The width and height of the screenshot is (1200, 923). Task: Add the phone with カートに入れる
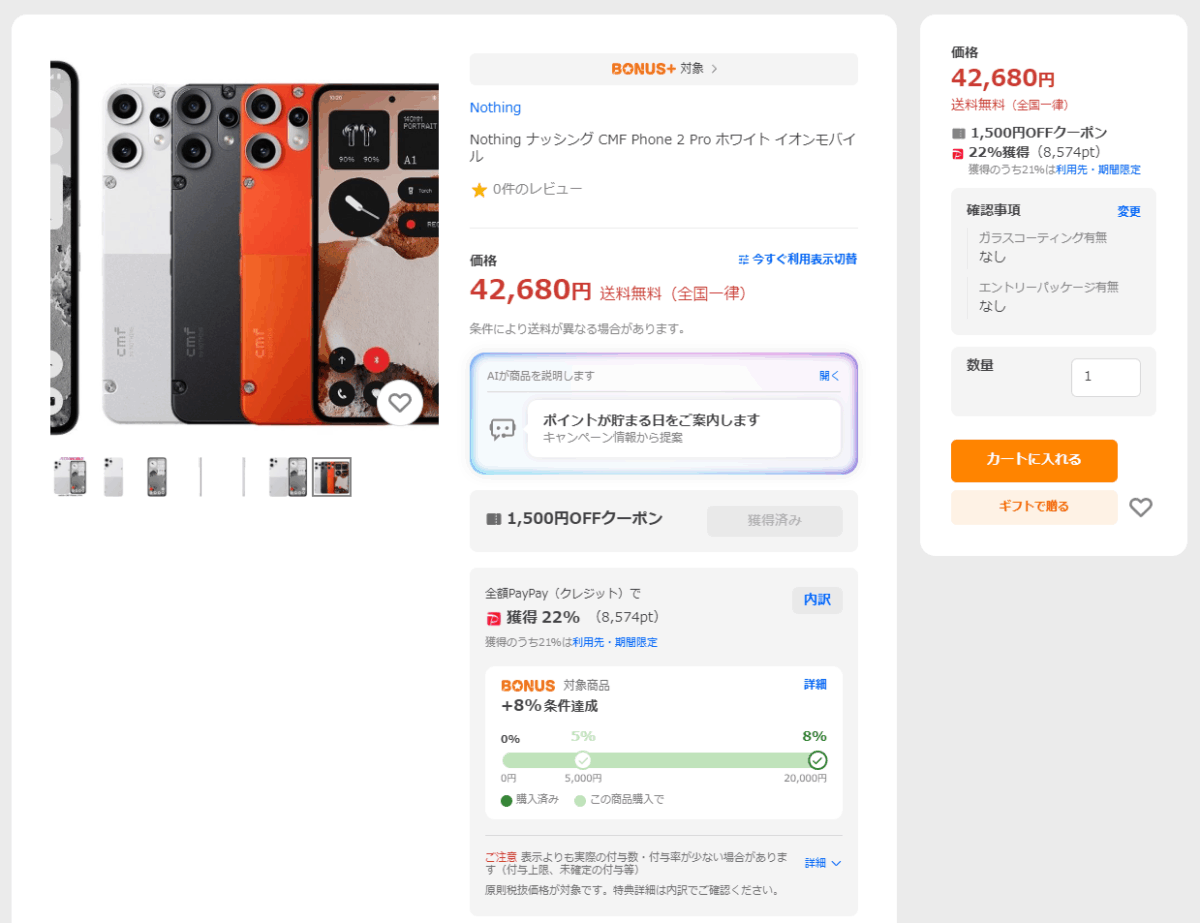(1033, 460)
